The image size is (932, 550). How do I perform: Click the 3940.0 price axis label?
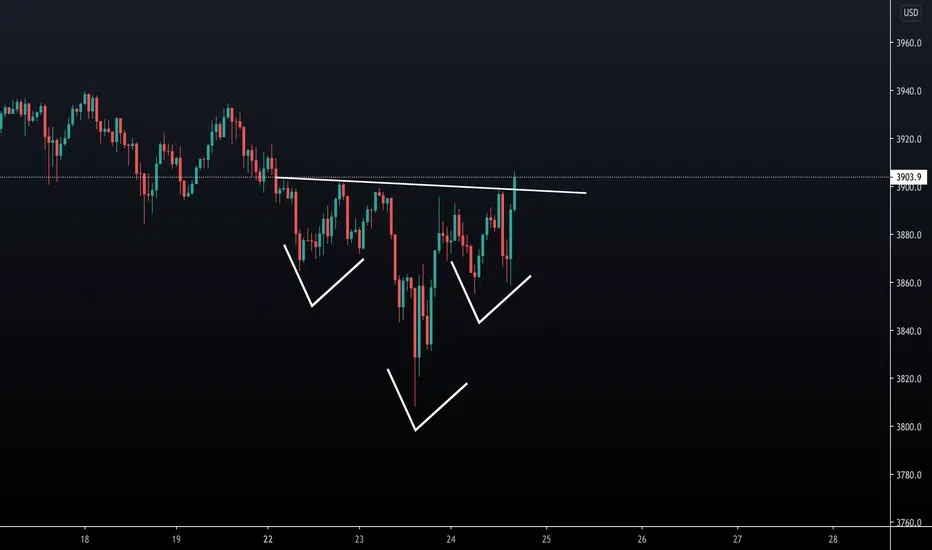coord(909,91)
